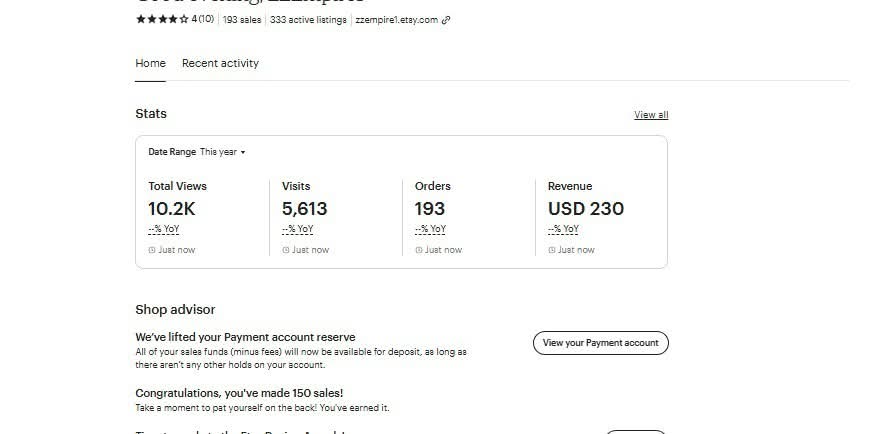Switch to the Home tab
The width and height of the screenshot is (894, 434).
pyautogui.click(x=150, y=63)
